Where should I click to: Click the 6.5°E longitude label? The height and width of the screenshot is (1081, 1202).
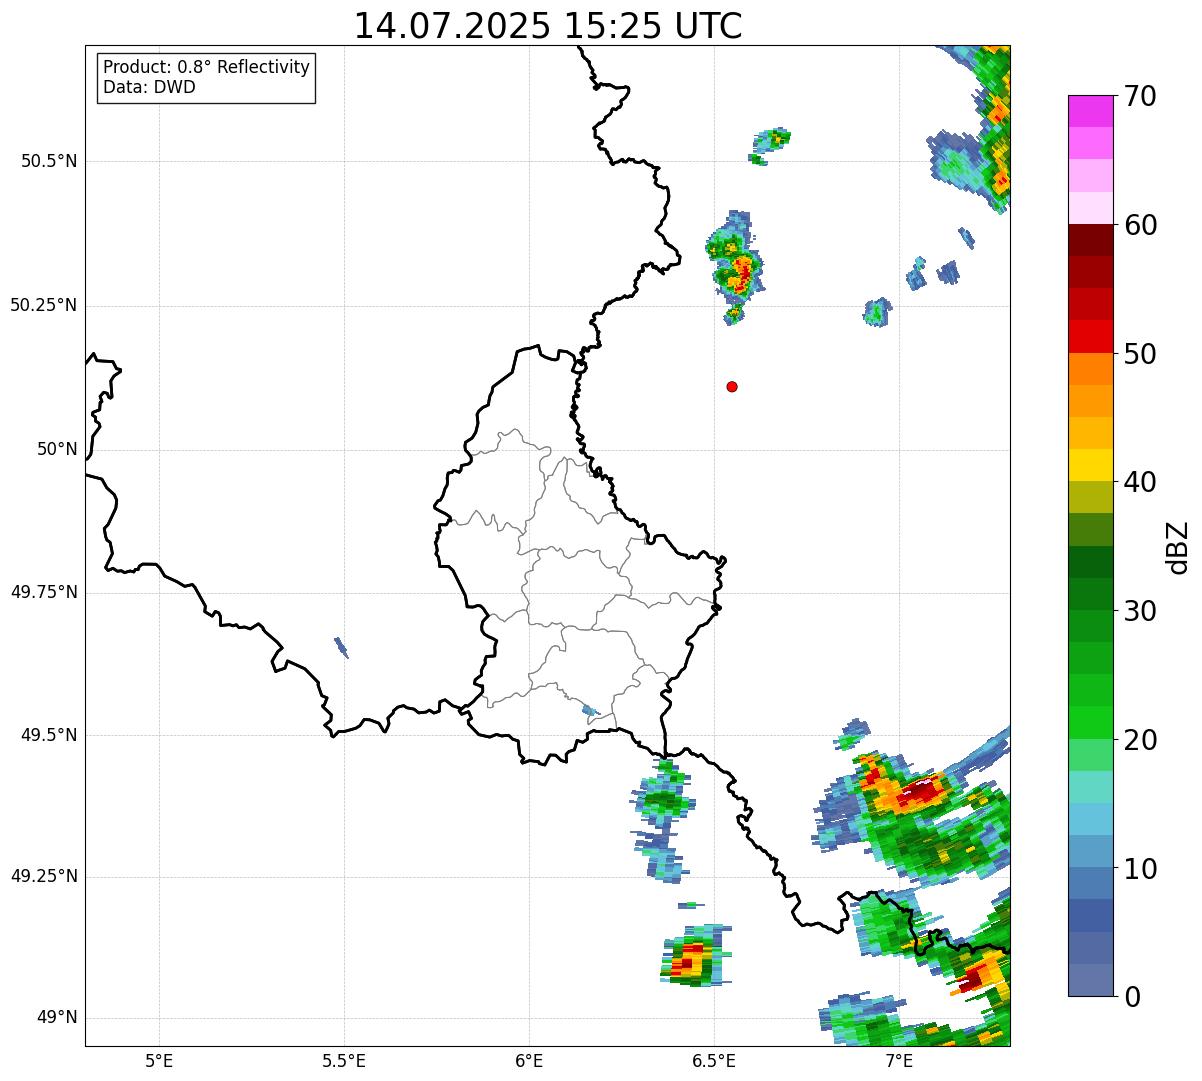pyautogui.click(x=714, y=1060)
